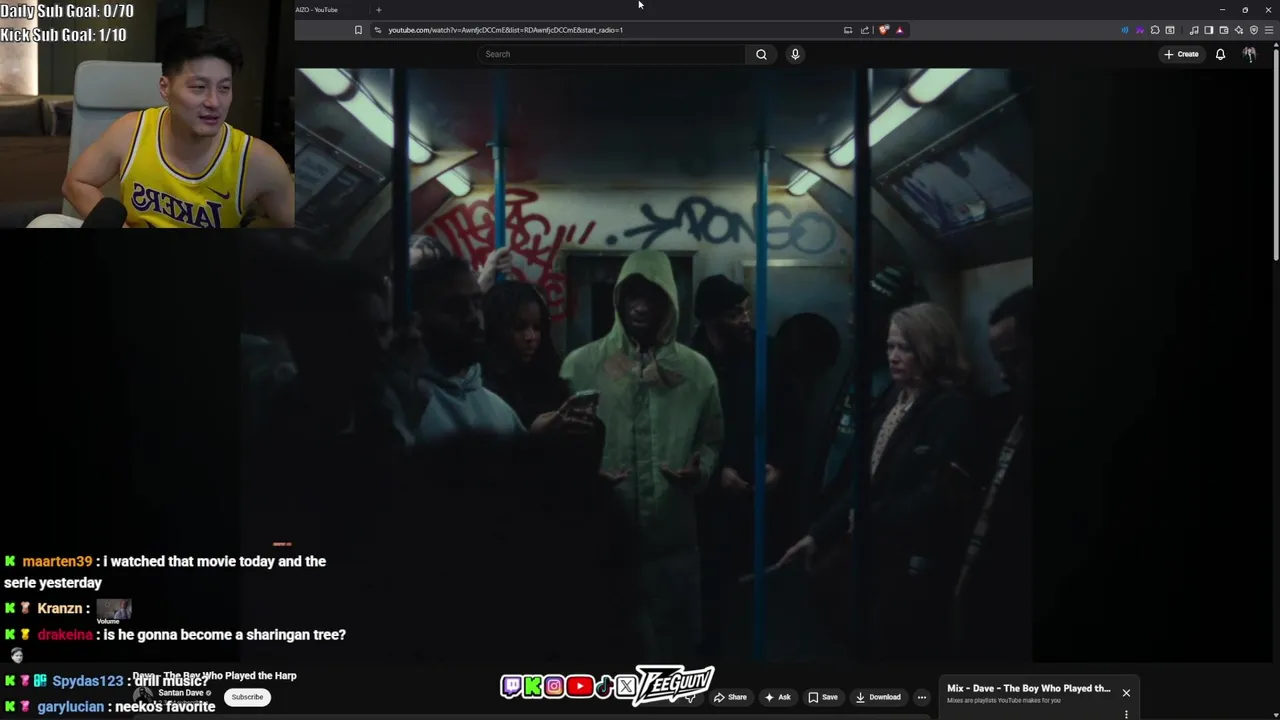
Task: Click the red YouTube logo in overlay
Action: [x=579, y=686]
